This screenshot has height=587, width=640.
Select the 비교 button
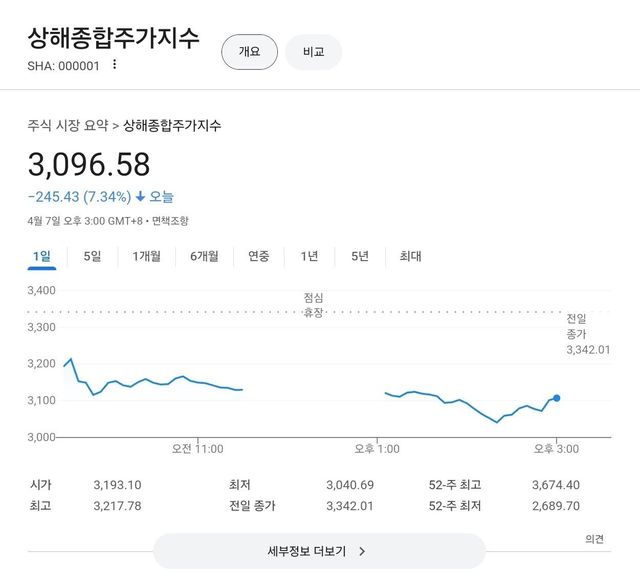coord(313,52)
